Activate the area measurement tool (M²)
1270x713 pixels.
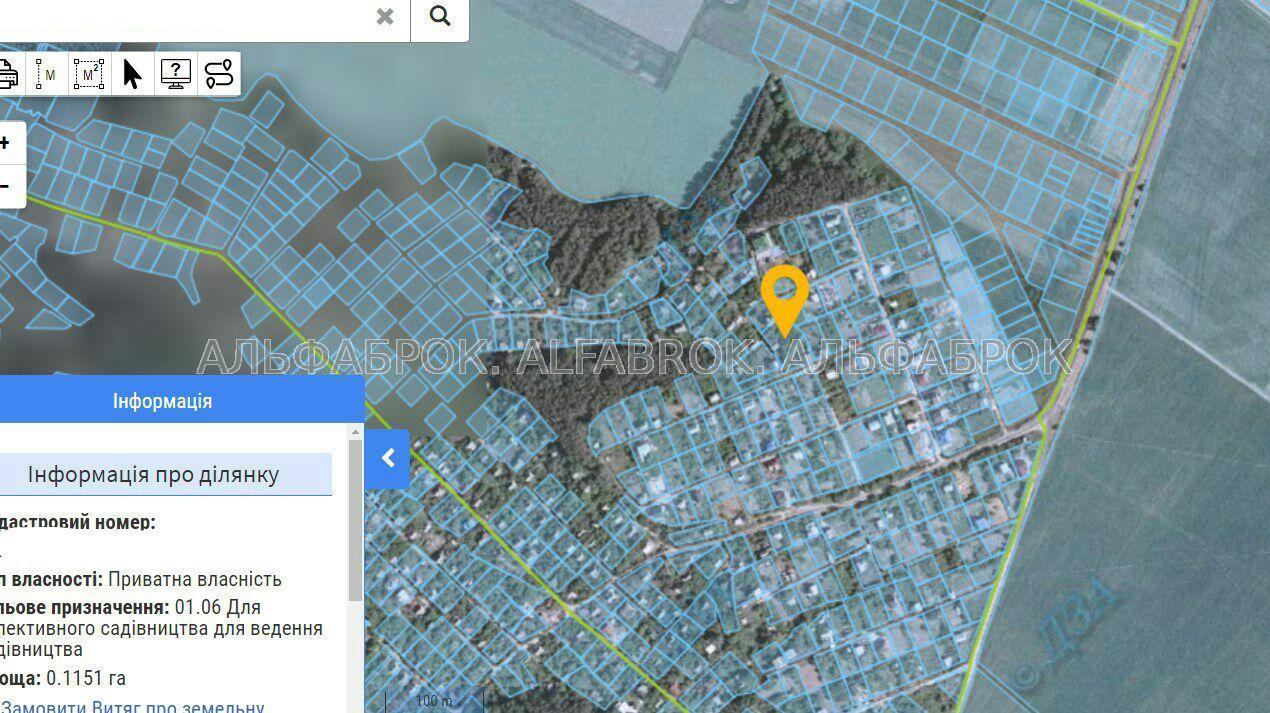click(x=89, y=74)
